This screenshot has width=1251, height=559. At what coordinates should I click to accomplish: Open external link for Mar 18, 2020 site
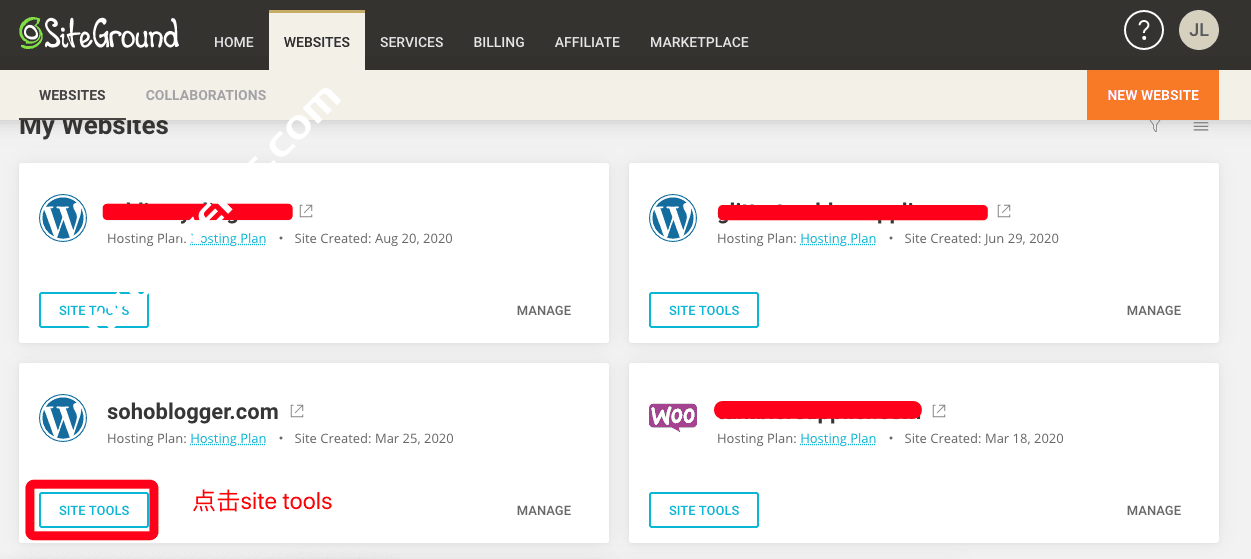pos(938,411)
